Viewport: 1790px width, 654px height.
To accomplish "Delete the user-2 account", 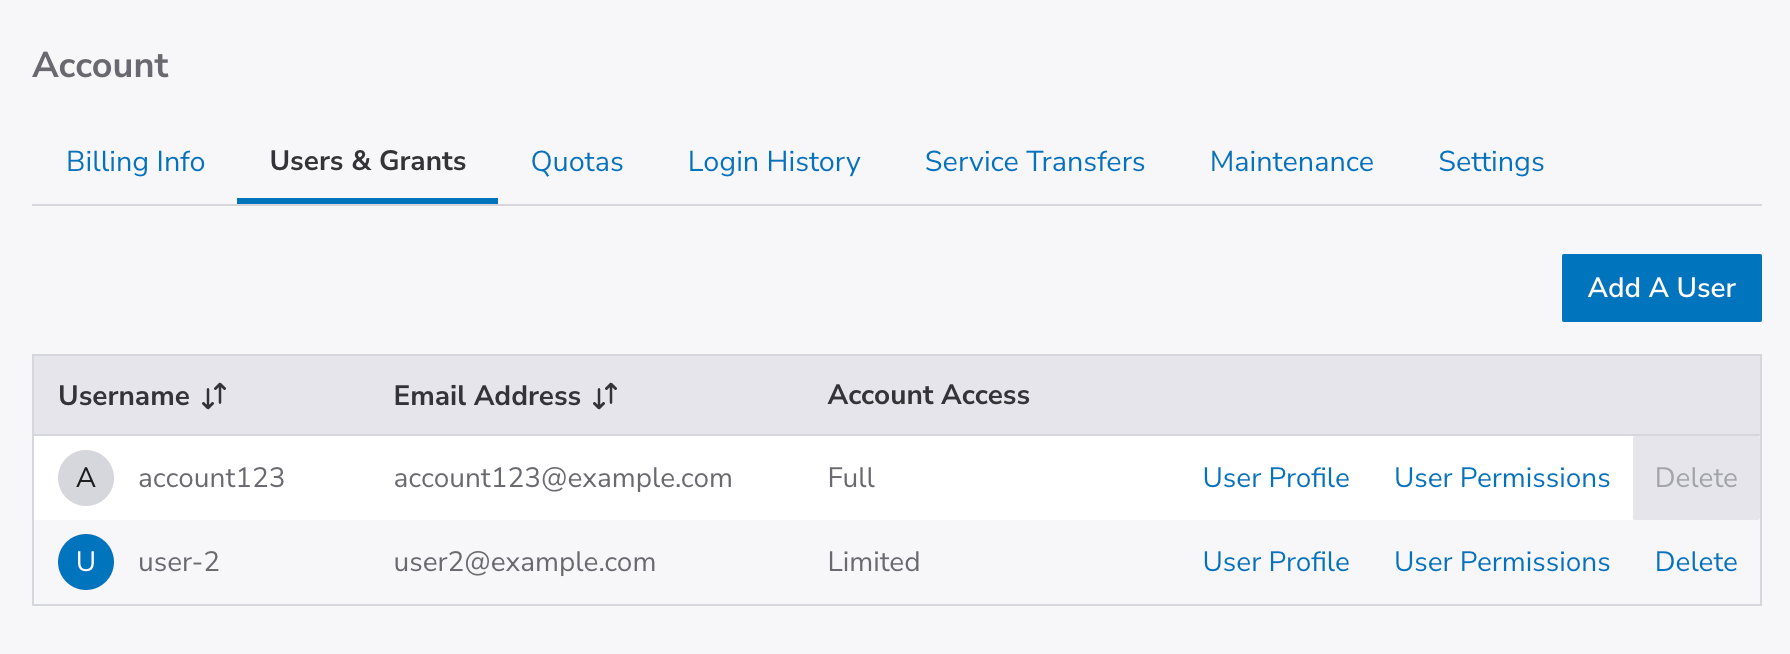I will tap(1696, 562).
